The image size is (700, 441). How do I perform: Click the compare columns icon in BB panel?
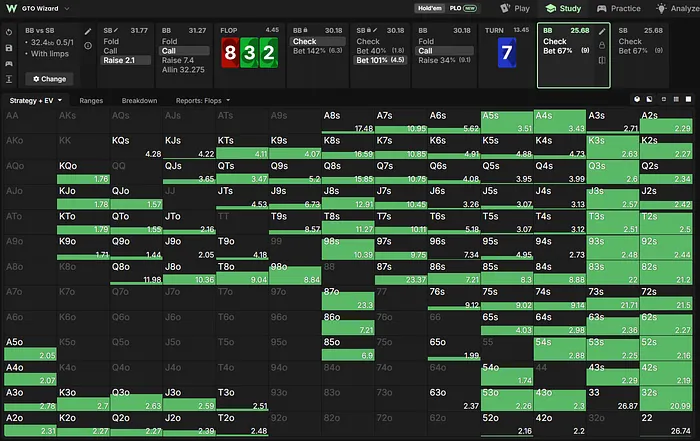coord(602,60)
